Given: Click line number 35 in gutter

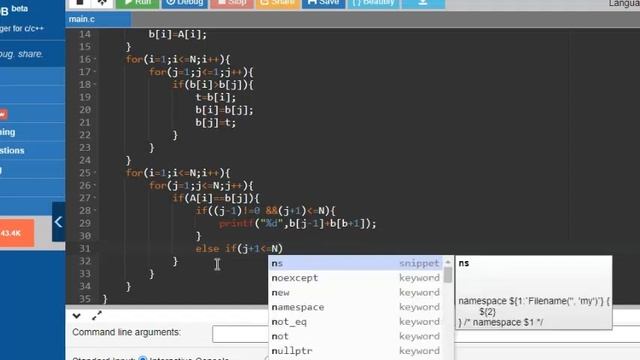Looking at the screenshot, I should pos(84,299).
